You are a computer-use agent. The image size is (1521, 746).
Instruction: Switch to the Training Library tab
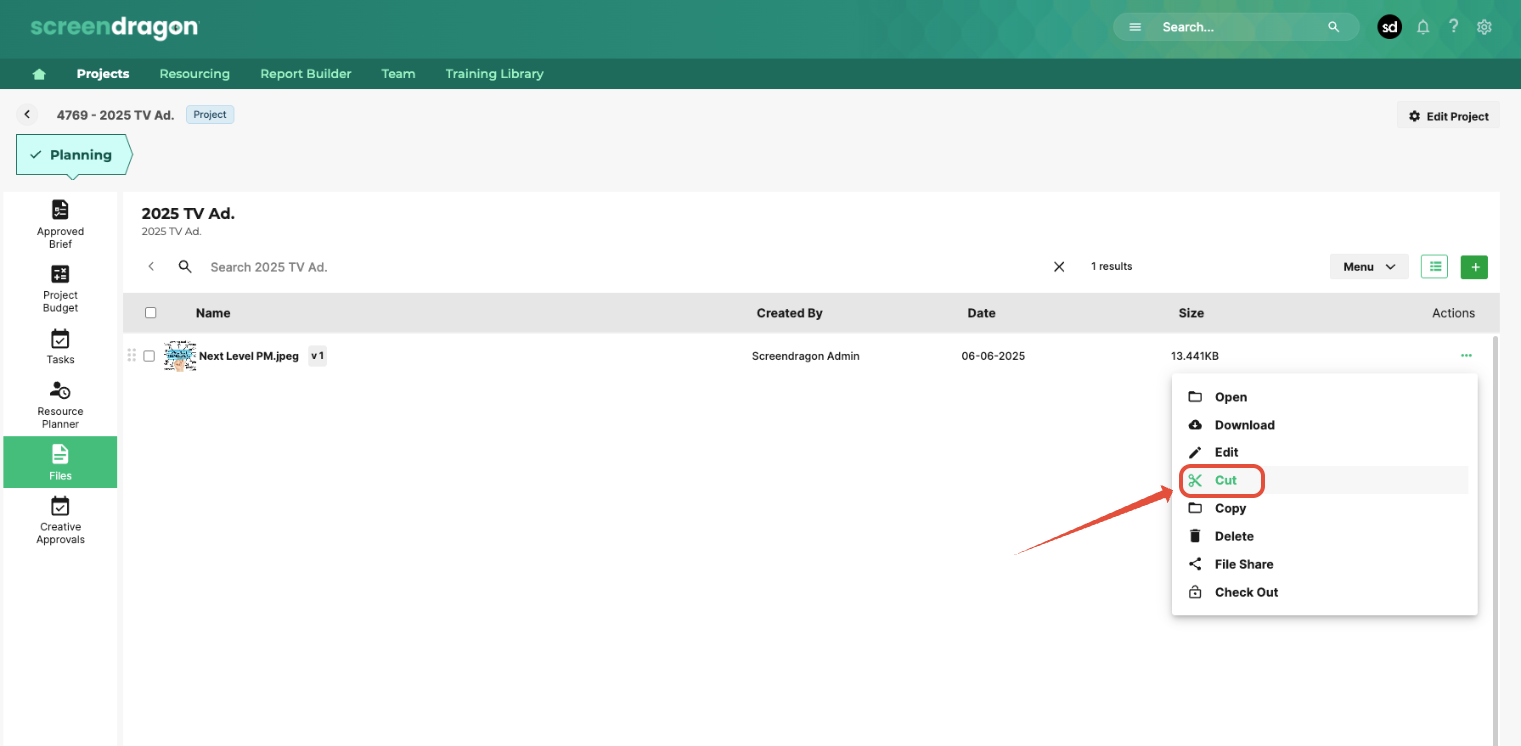point(495,74)
